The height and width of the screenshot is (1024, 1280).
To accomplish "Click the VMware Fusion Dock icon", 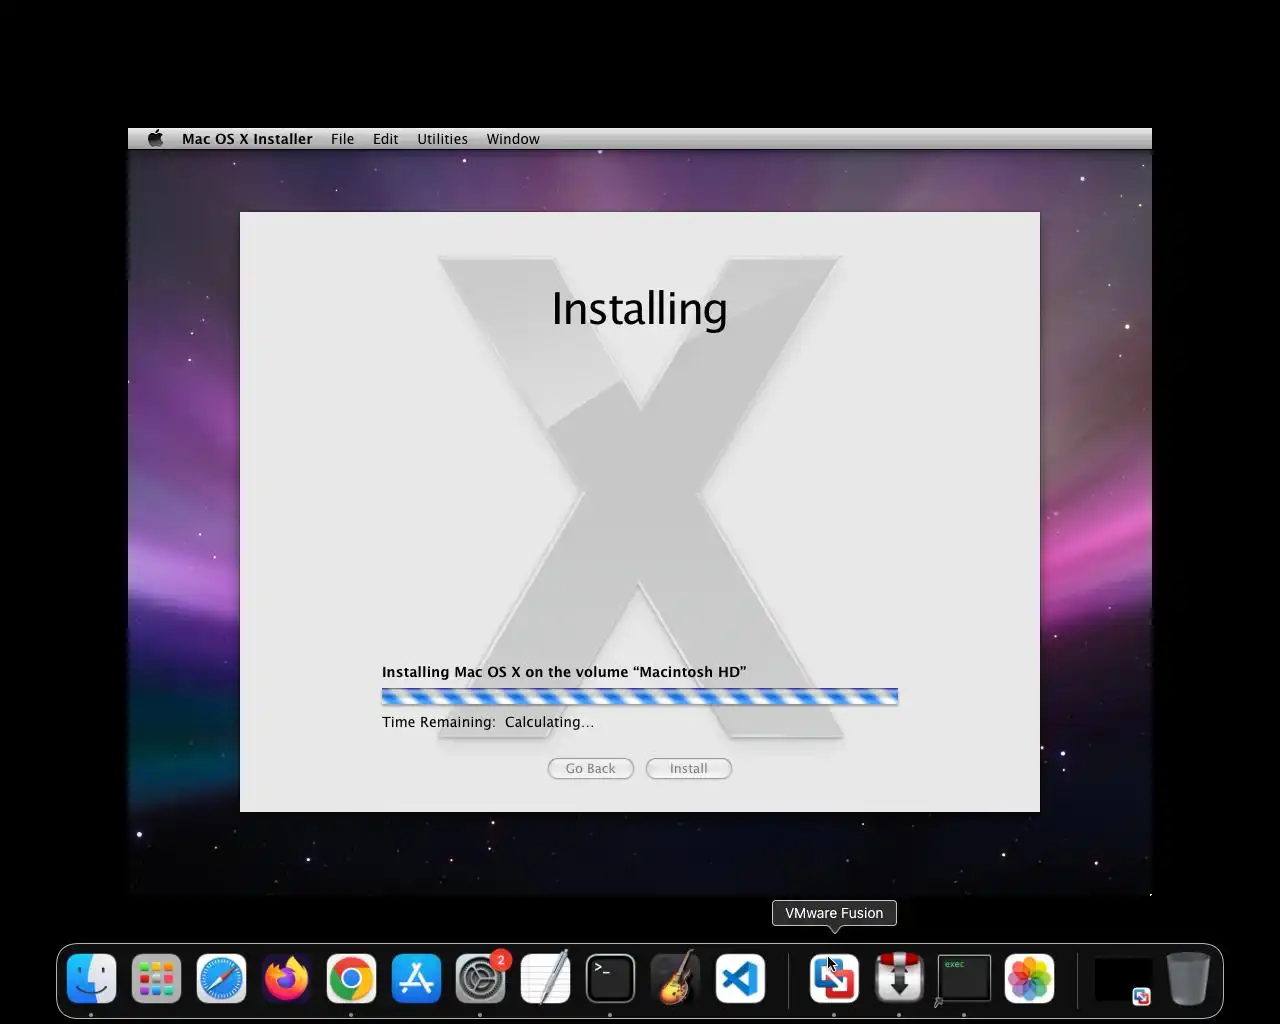I will pos(834,978).
